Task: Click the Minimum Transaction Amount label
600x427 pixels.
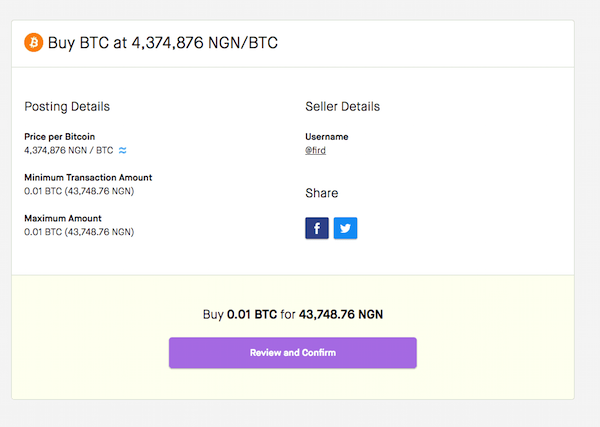Action: pos(88,178)
